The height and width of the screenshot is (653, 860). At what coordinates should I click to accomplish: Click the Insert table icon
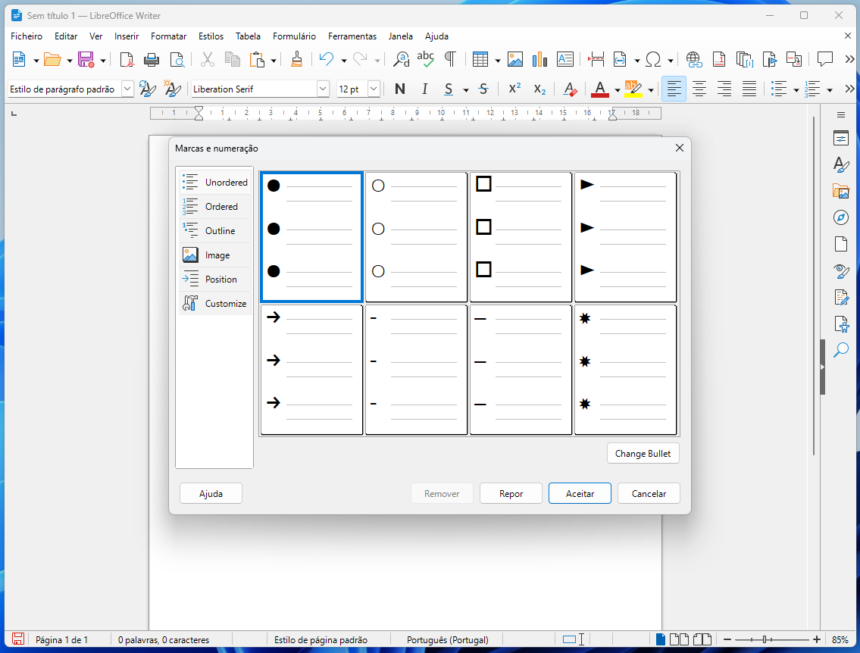480,59
